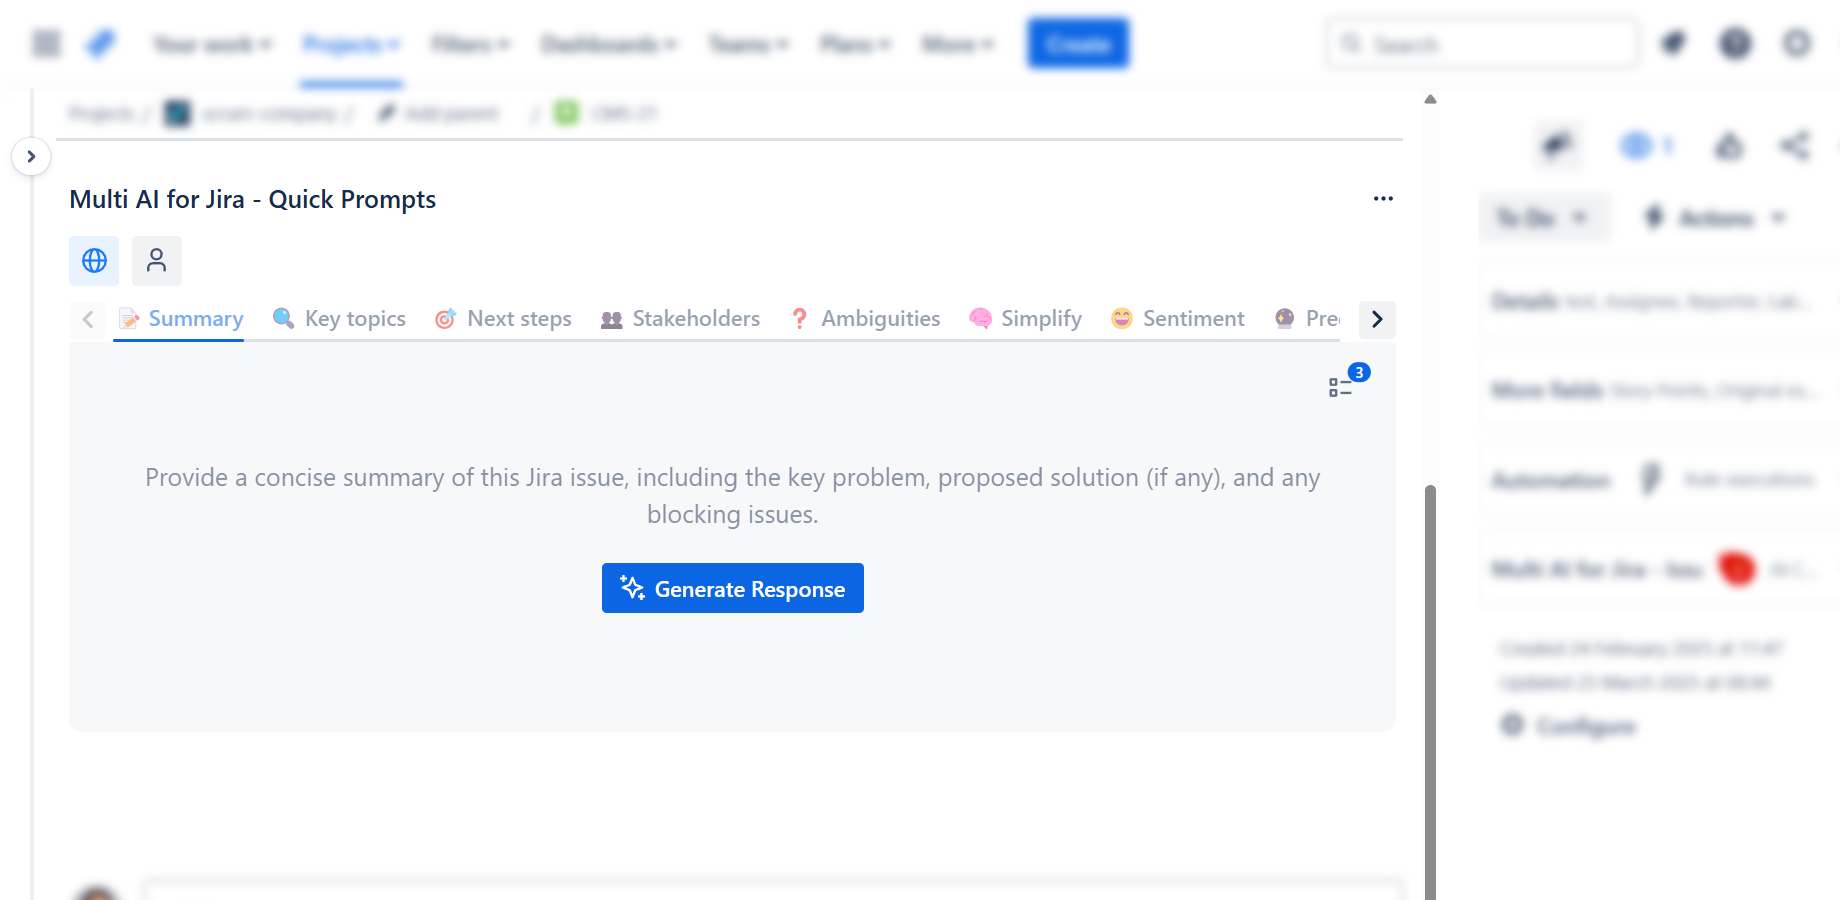Screen dimensions: 1840x900
Task: Expand the collapsed left sidebar
Action: [31, 157]
